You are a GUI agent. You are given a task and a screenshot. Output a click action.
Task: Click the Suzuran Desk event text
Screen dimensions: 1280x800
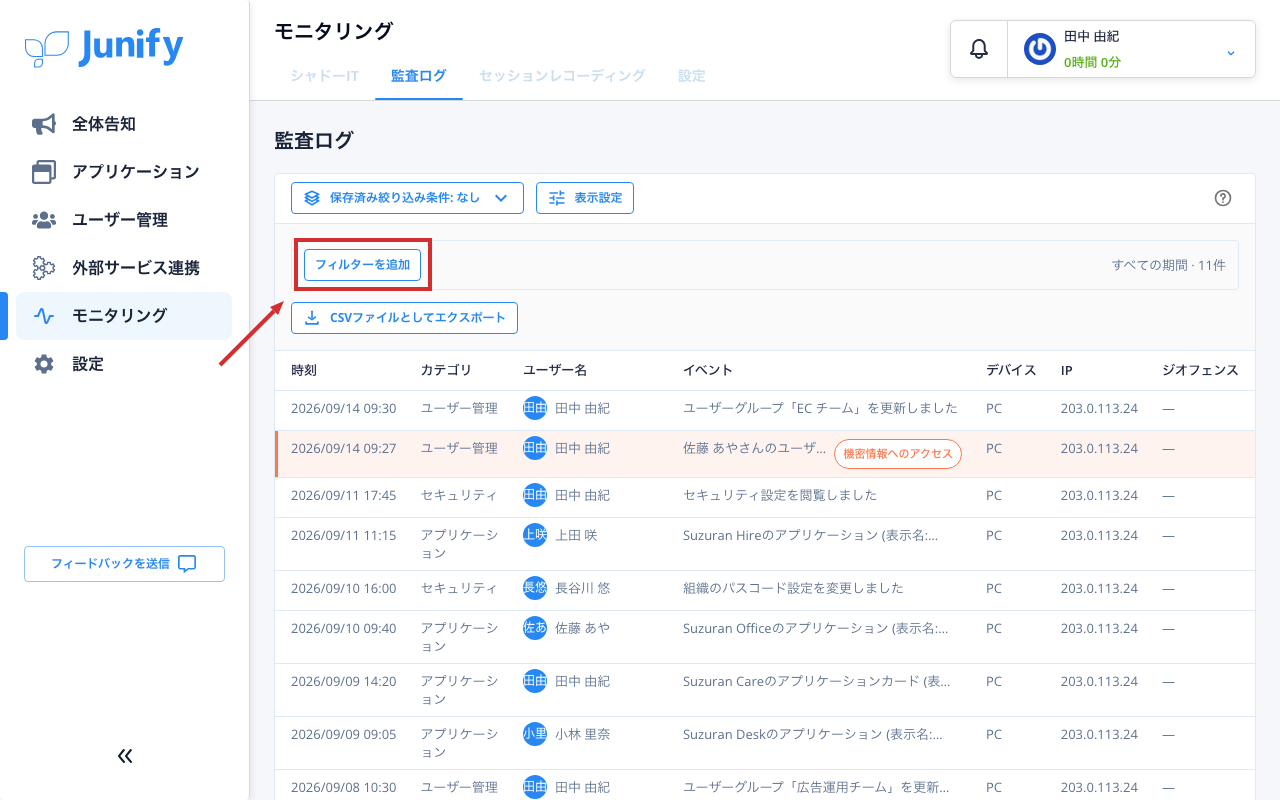point(813,734)
